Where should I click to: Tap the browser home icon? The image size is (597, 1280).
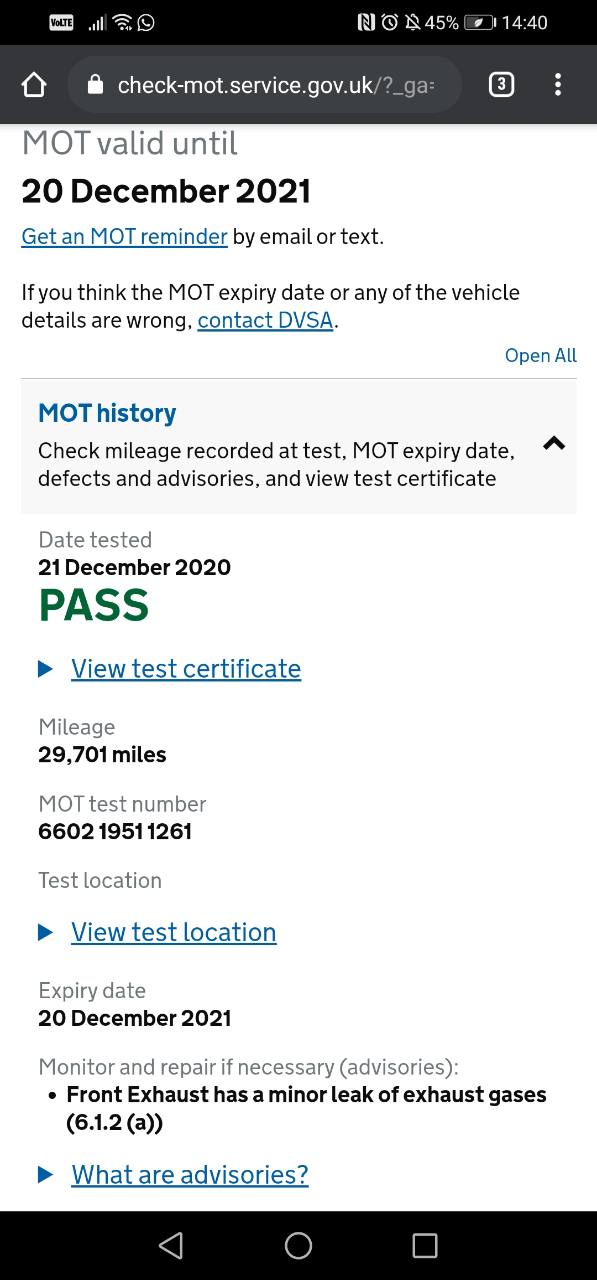pos(34,85)
